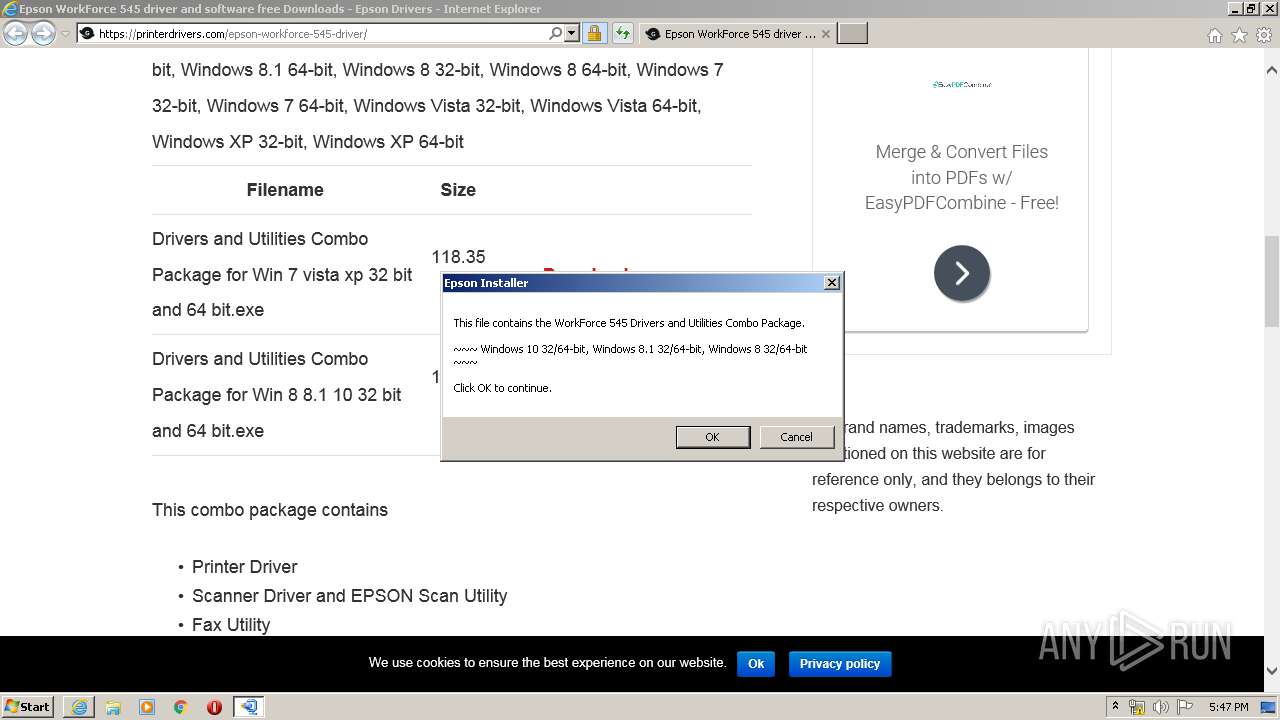Image resolution: width=1280 pixels, height=720 pixels.
Task: Close the Epson Installer dialog with X
Action: (x=831, y=283)
